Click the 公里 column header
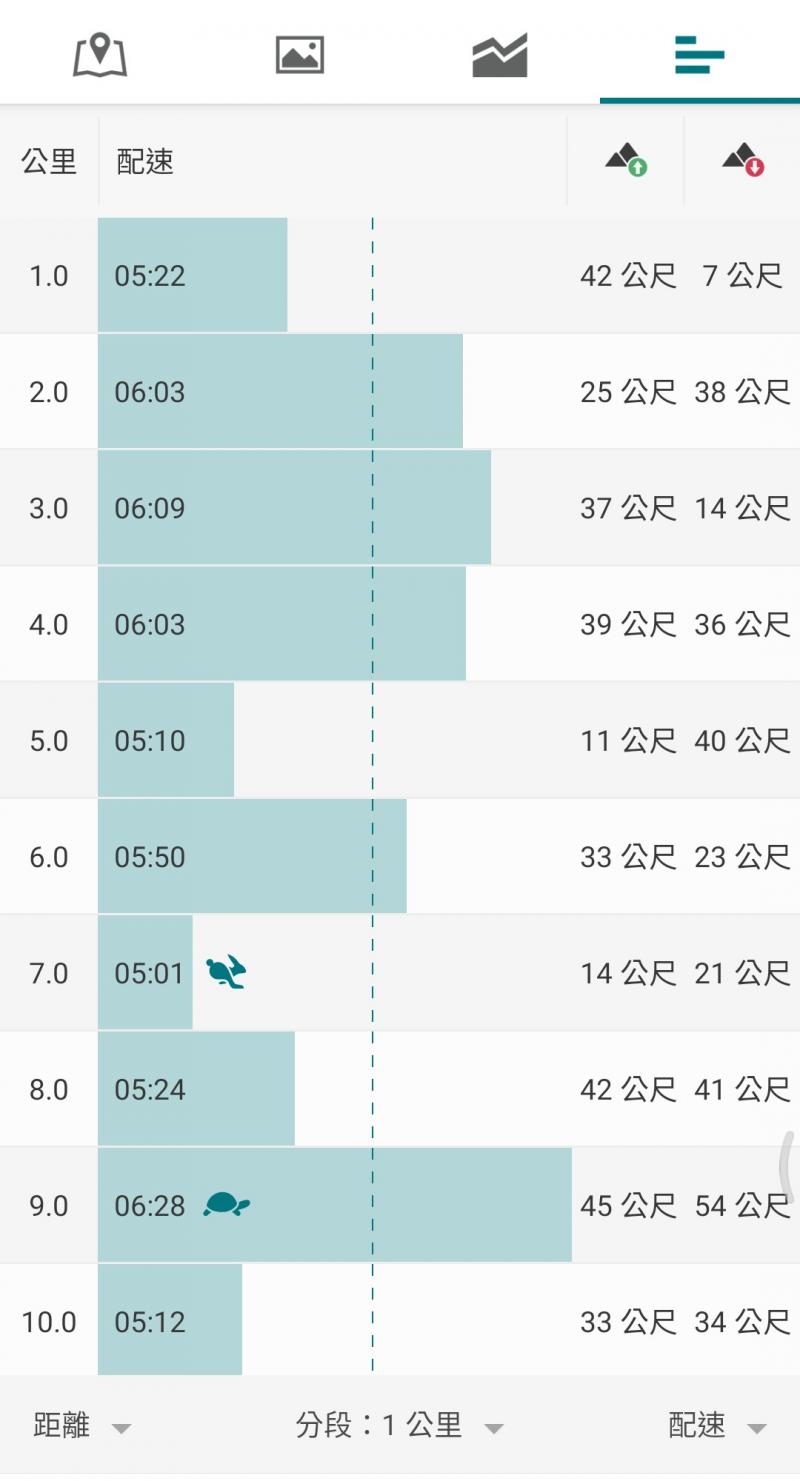Viewport: 800px width, 1481px height. point(49,161)
